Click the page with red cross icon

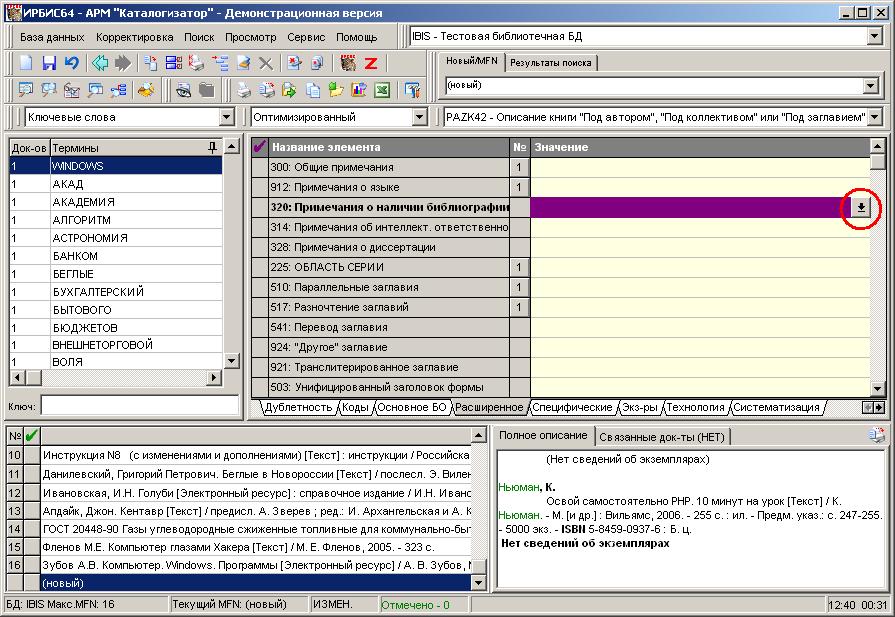[x=295, y=63]
